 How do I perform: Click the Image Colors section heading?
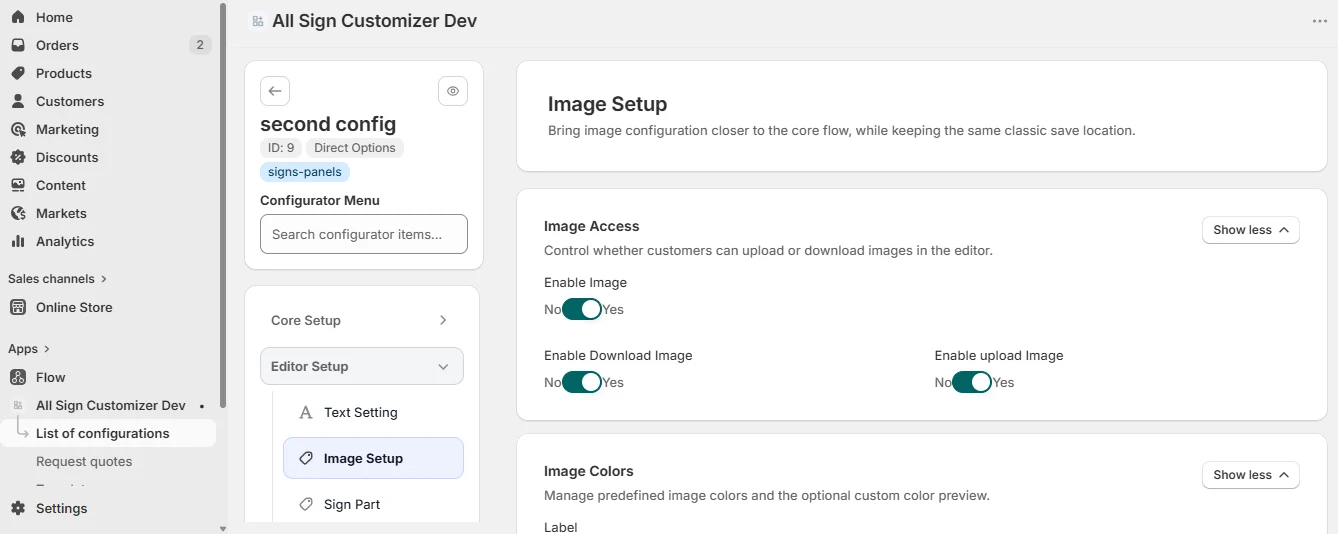589,471
